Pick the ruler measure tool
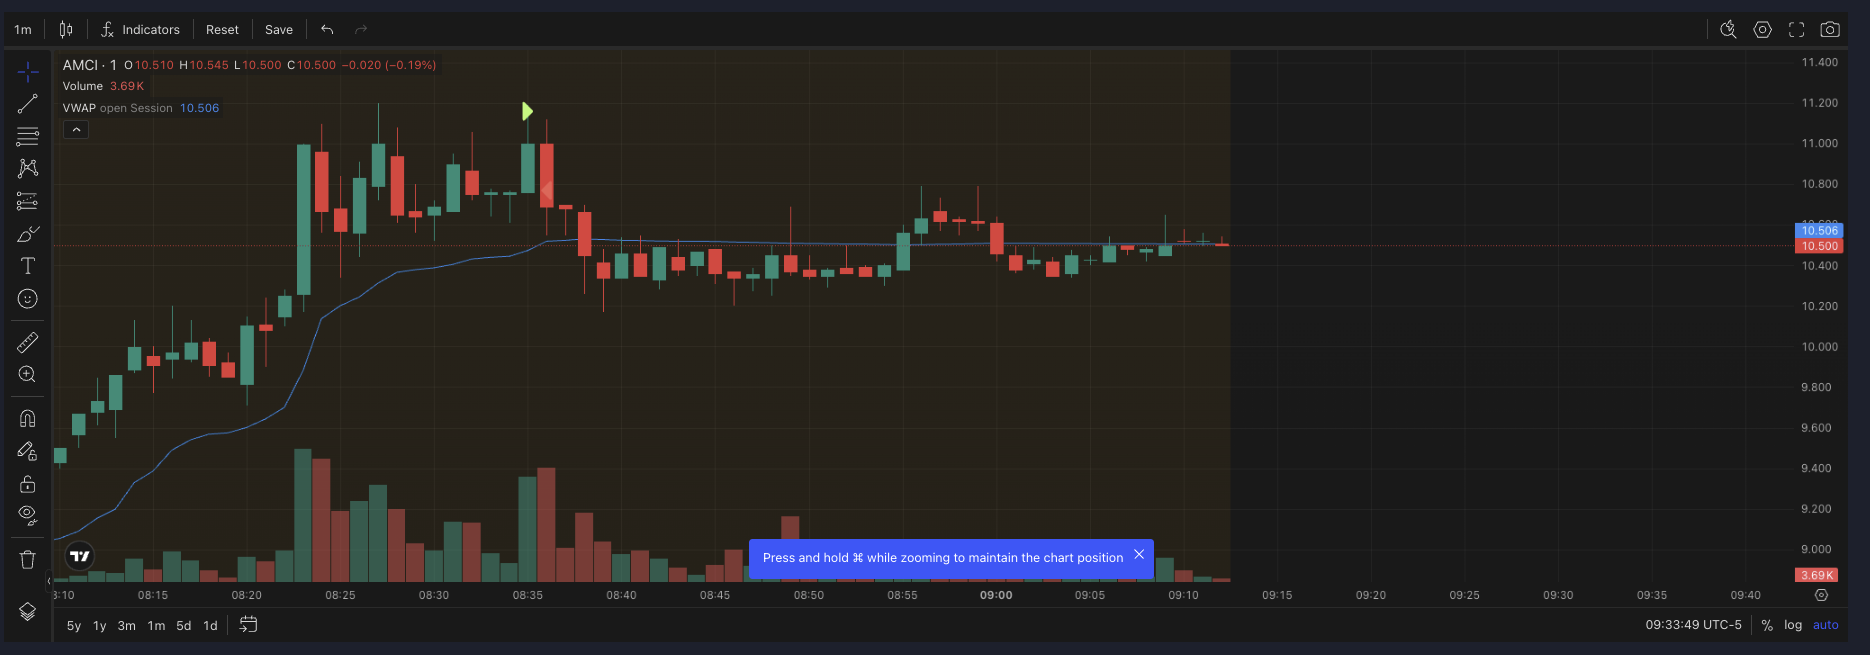 28,343
